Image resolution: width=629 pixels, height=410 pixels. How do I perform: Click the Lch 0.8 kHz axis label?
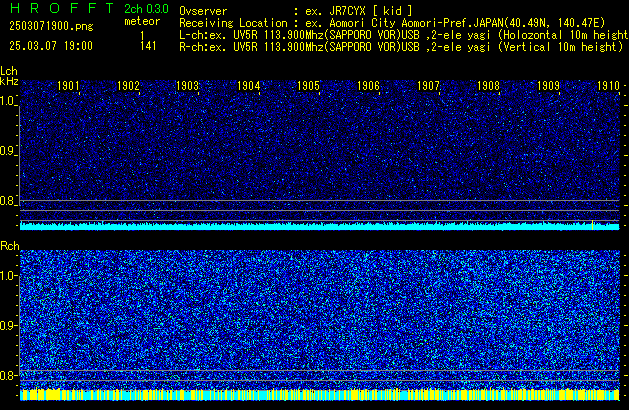7,201
